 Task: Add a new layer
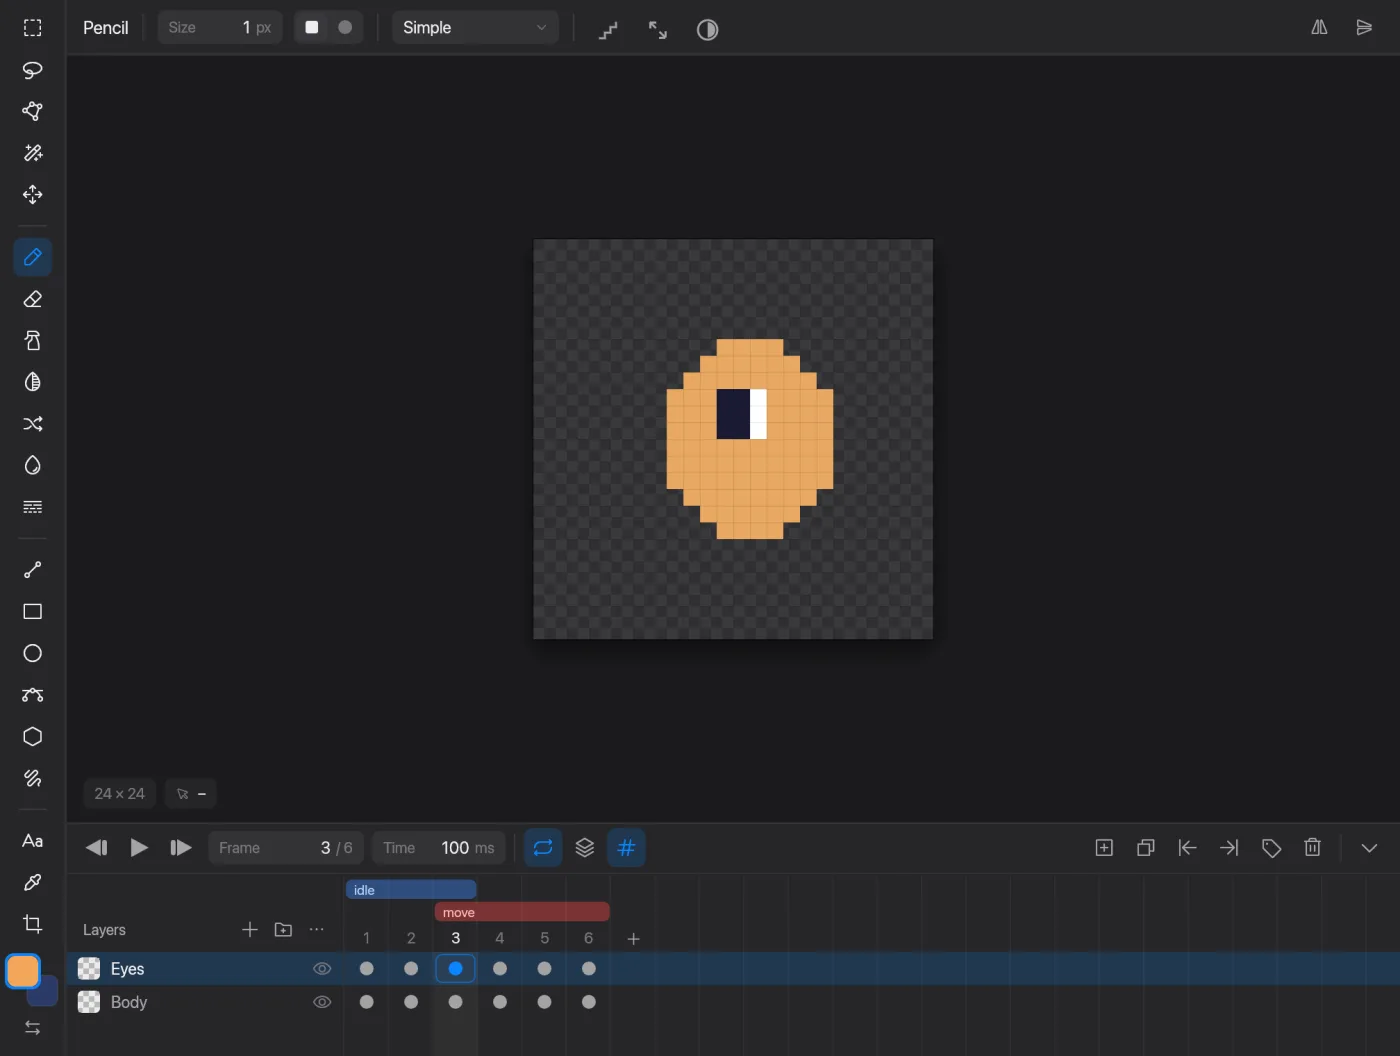[250, 930]
